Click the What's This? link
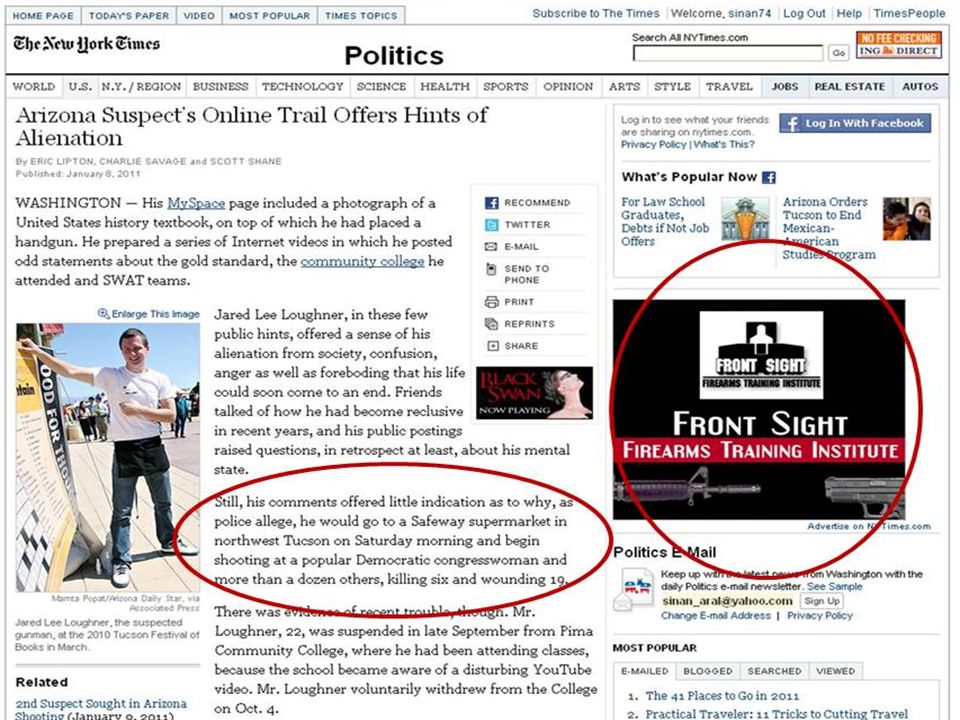Viewport: 960px width, 720px height. click(724, 144)
